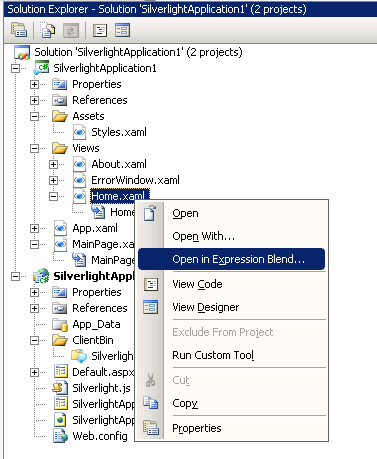Expand the first project's Properties node
Screen dimensions: 377x459
click(34, 84)
